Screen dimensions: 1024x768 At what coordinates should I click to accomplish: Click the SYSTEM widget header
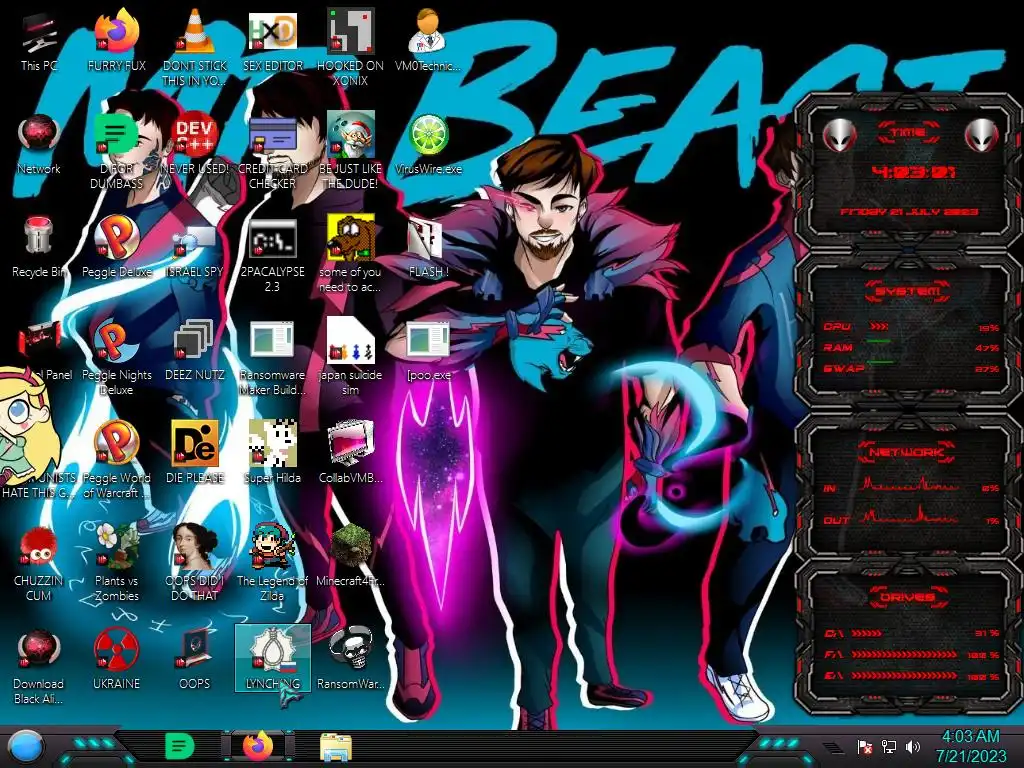click(x=908, y=290)
